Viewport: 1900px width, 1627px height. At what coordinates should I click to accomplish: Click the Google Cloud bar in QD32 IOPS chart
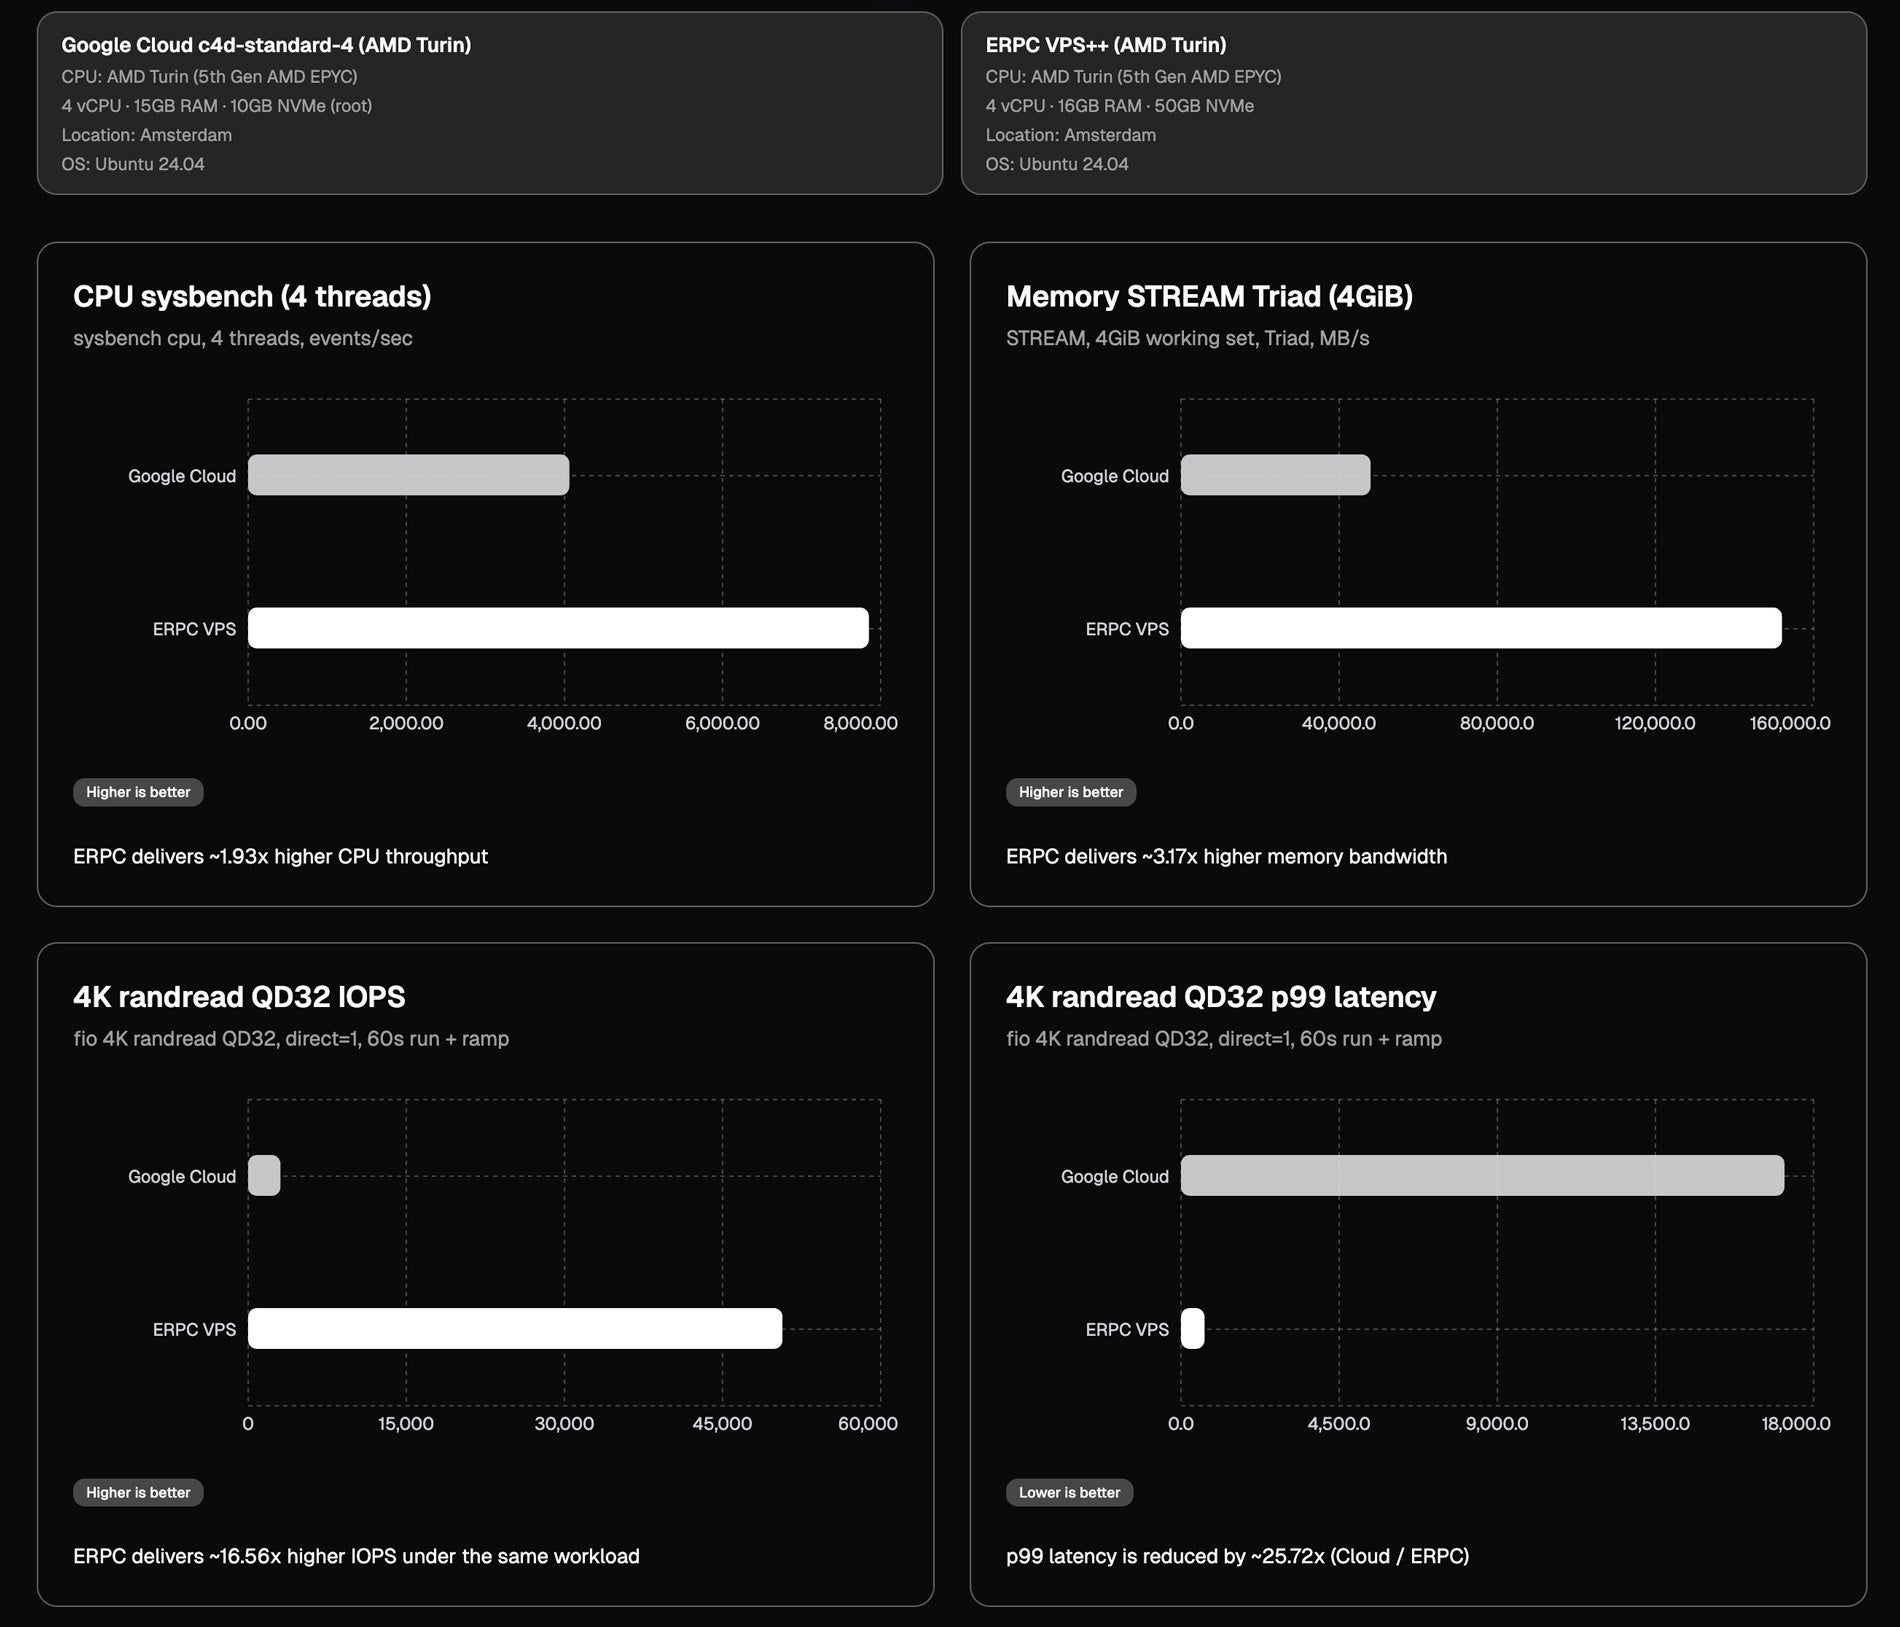tap(264, 1176)
